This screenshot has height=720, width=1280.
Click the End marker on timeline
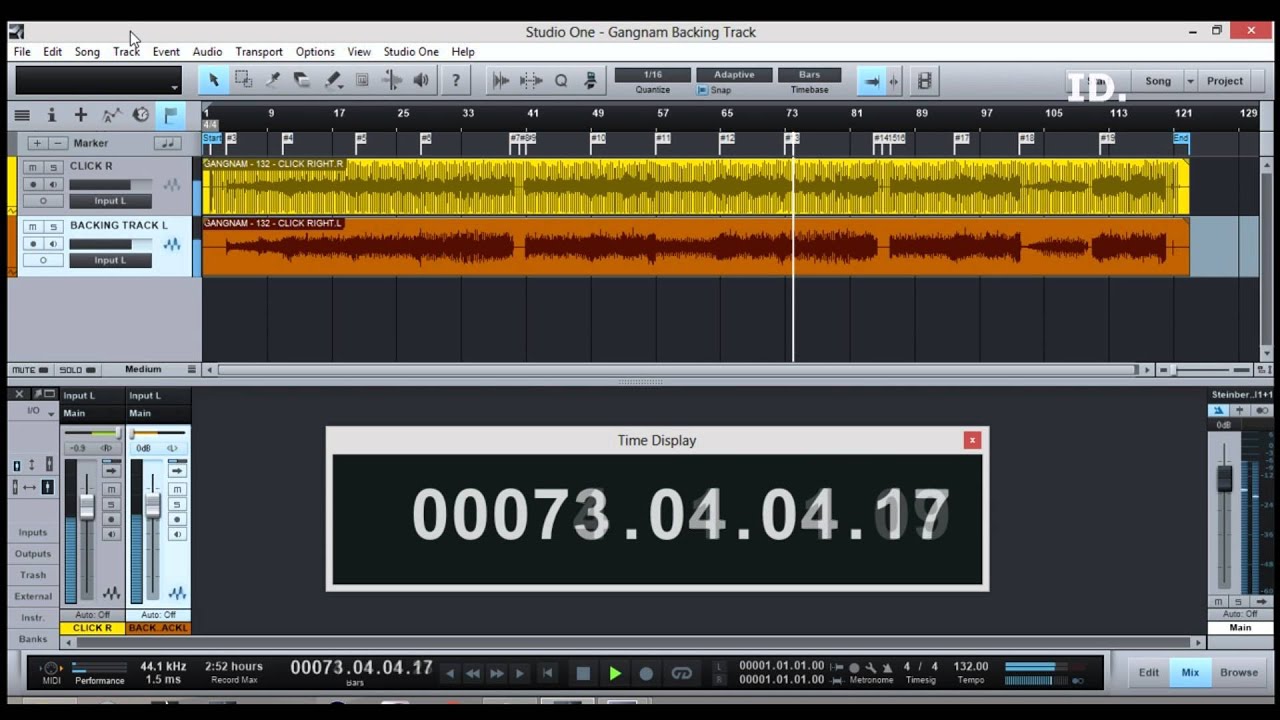1181,138
